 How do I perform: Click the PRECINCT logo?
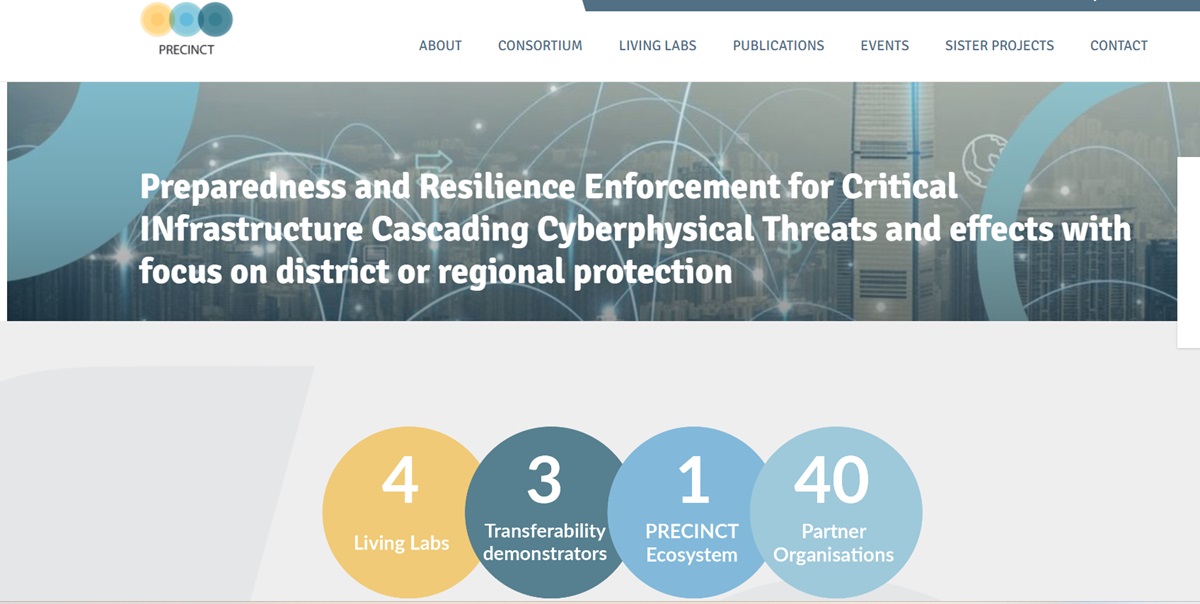click(x=186, y=28)
